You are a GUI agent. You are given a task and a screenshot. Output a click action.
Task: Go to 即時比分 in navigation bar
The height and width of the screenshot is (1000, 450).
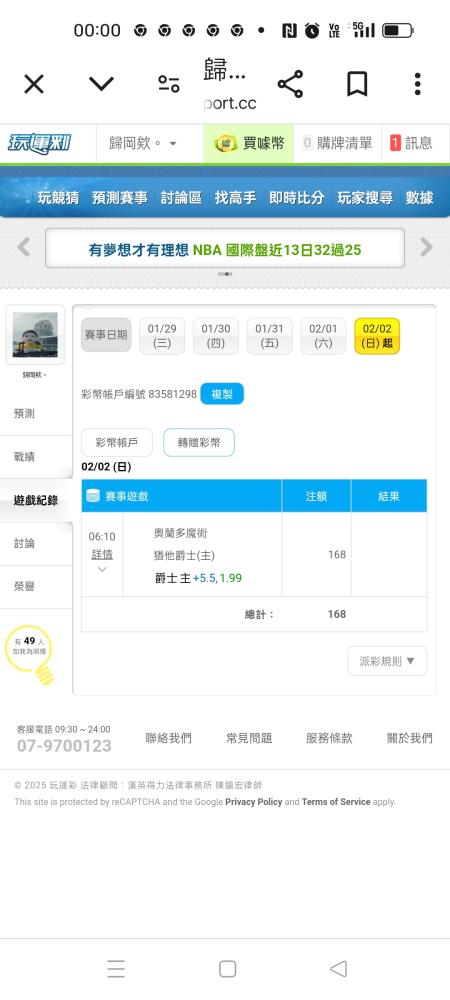[x=296, y=198]
